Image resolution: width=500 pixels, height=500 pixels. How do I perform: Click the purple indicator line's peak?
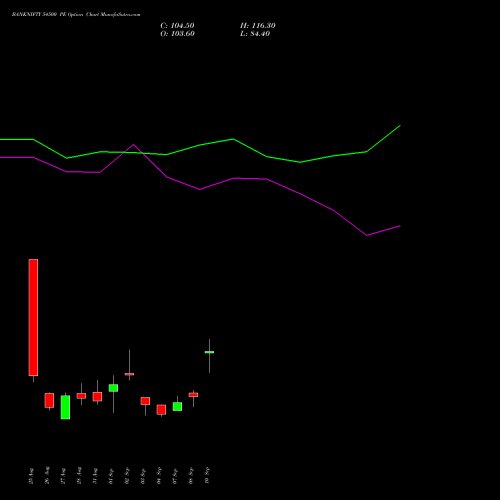pos(133,145)
